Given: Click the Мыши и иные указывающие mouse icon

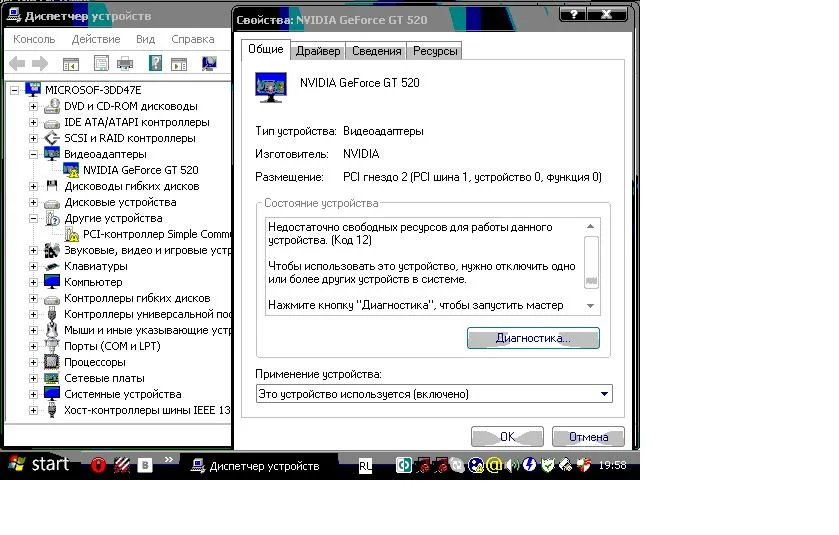Looking at the screenshot, I should pyautogui.click(x=52, y=330).
